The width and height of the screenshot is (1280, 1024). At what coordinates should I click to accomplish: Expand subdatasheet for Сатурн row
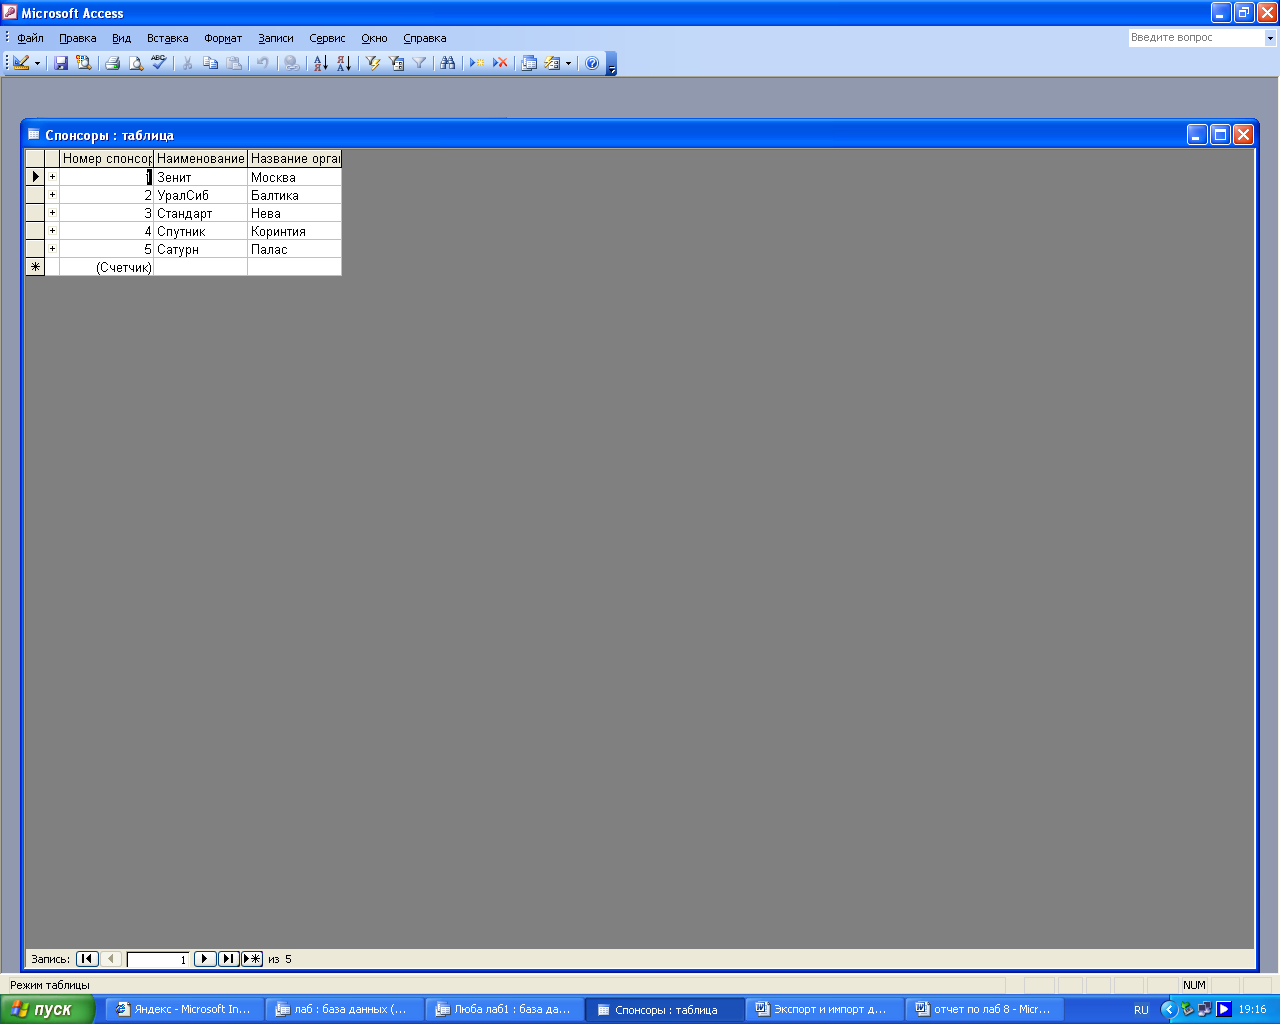point(52,249)
